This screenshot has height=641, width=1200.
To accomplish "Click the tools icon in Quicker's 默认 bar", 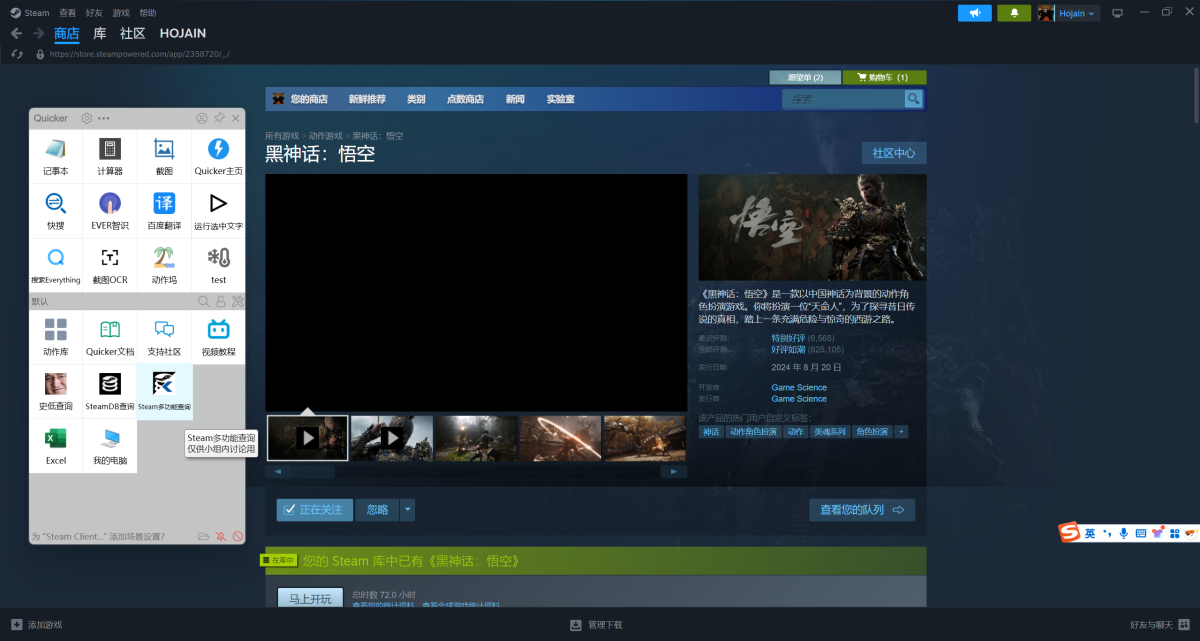I will coord(237,301).
